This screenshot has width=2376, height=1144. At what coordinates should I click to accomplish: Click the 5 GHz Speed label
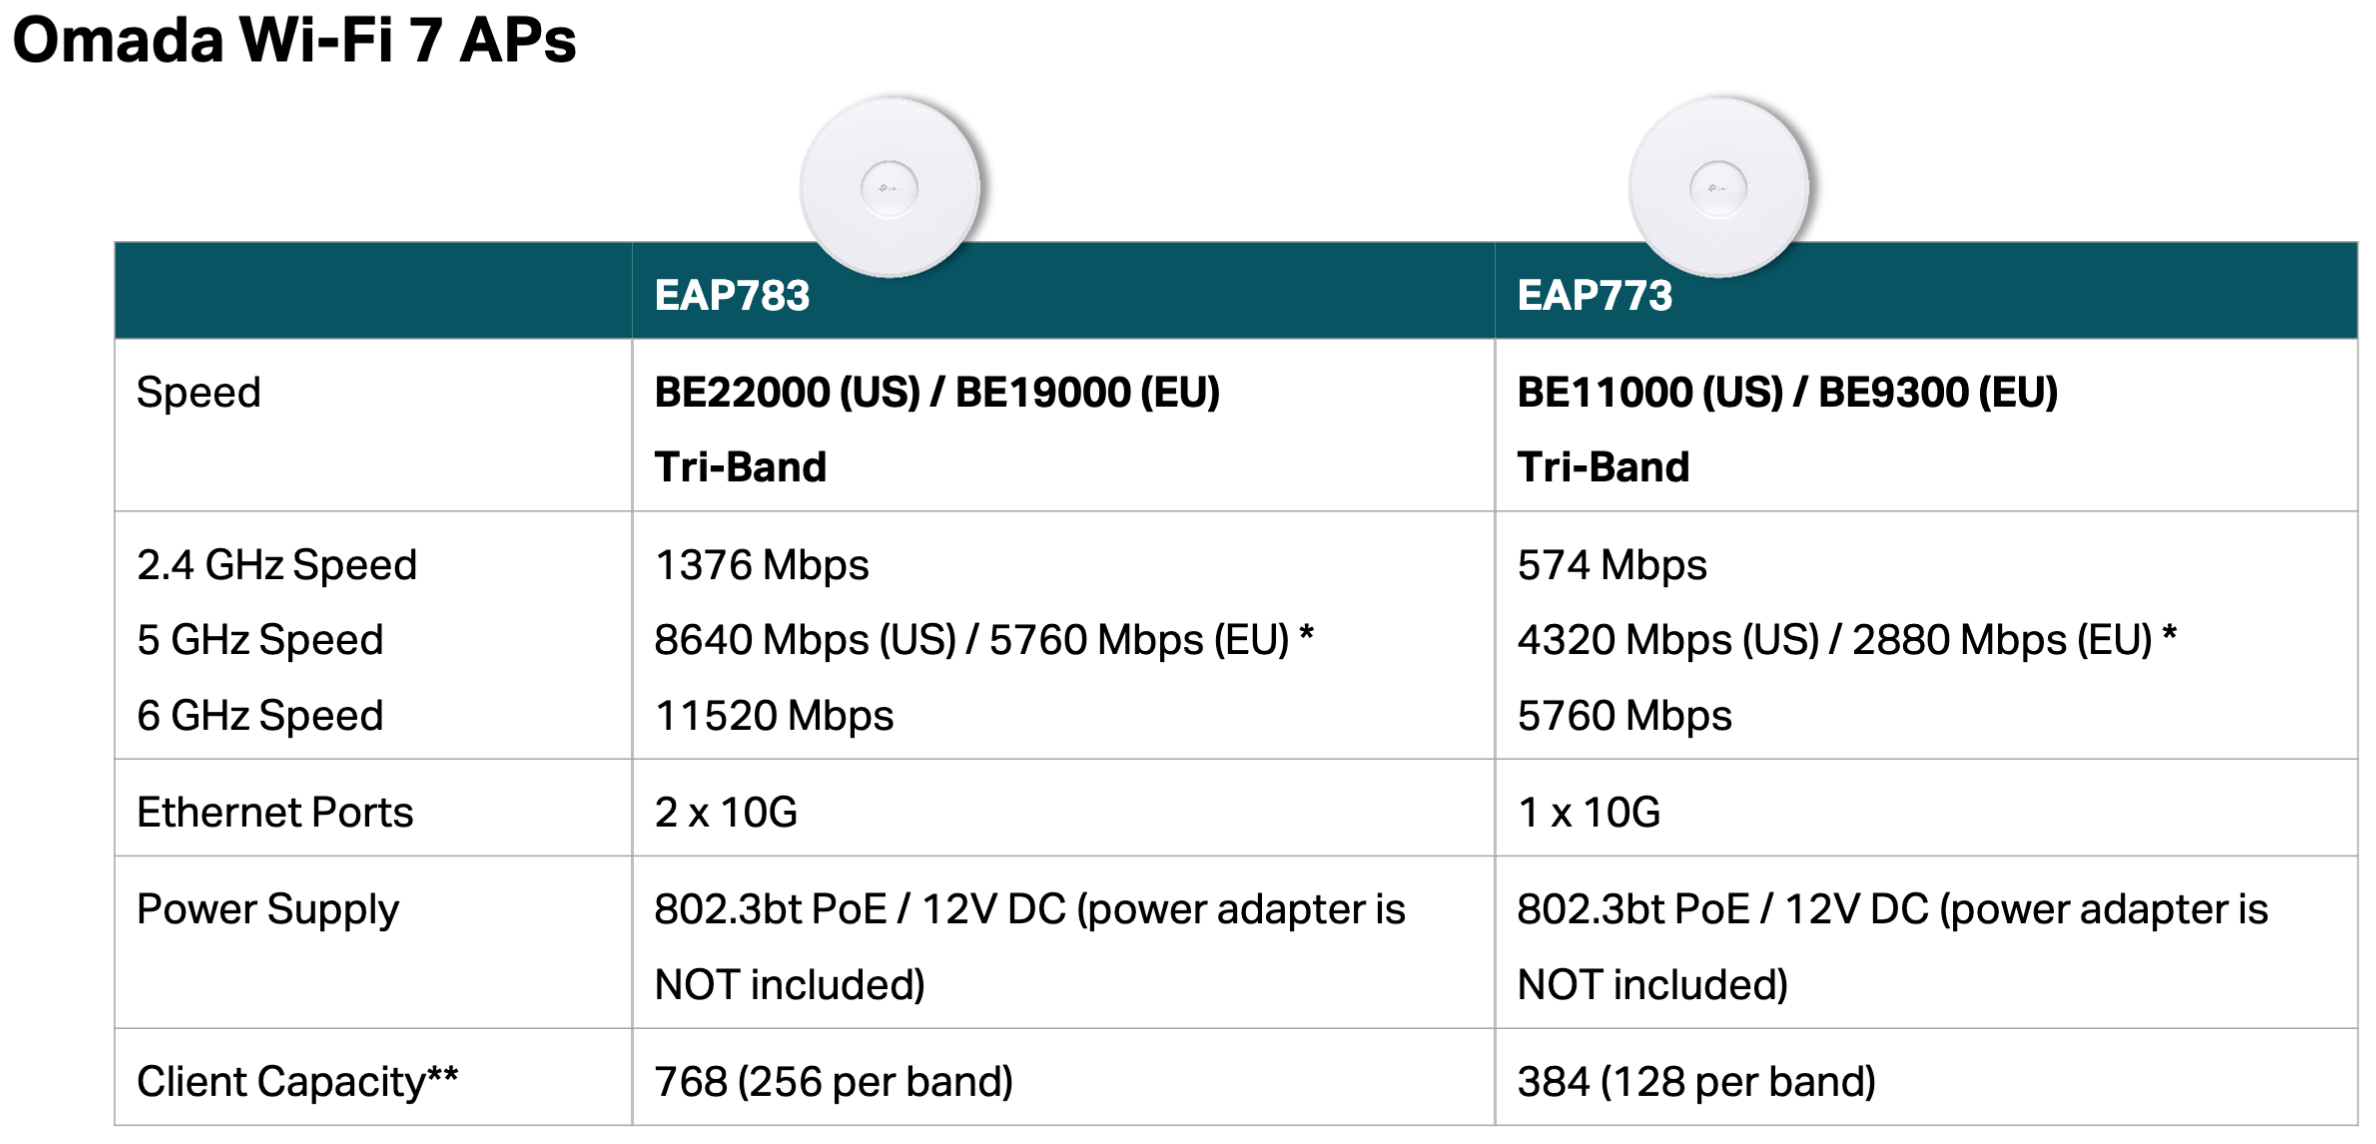260,640
